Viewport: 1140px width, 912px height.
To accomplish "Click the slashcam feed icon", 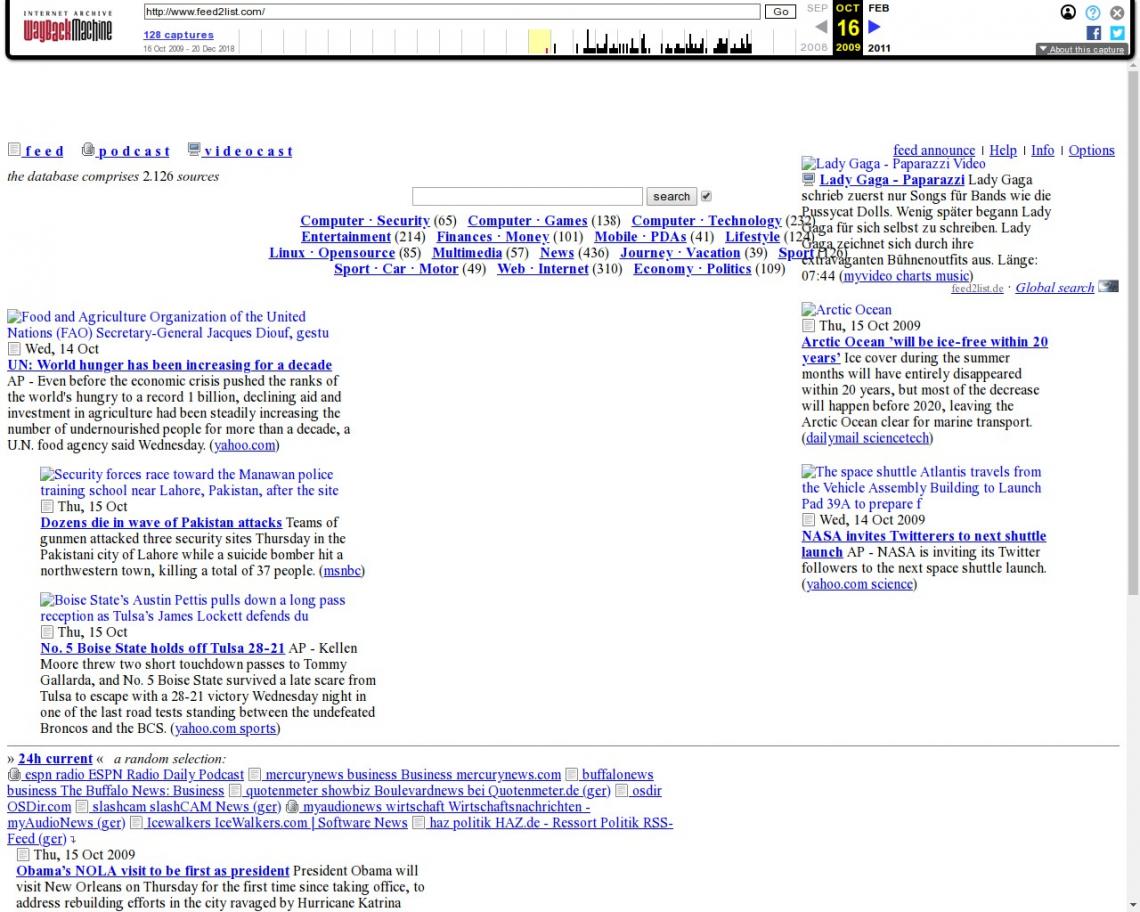I will 81,807.
